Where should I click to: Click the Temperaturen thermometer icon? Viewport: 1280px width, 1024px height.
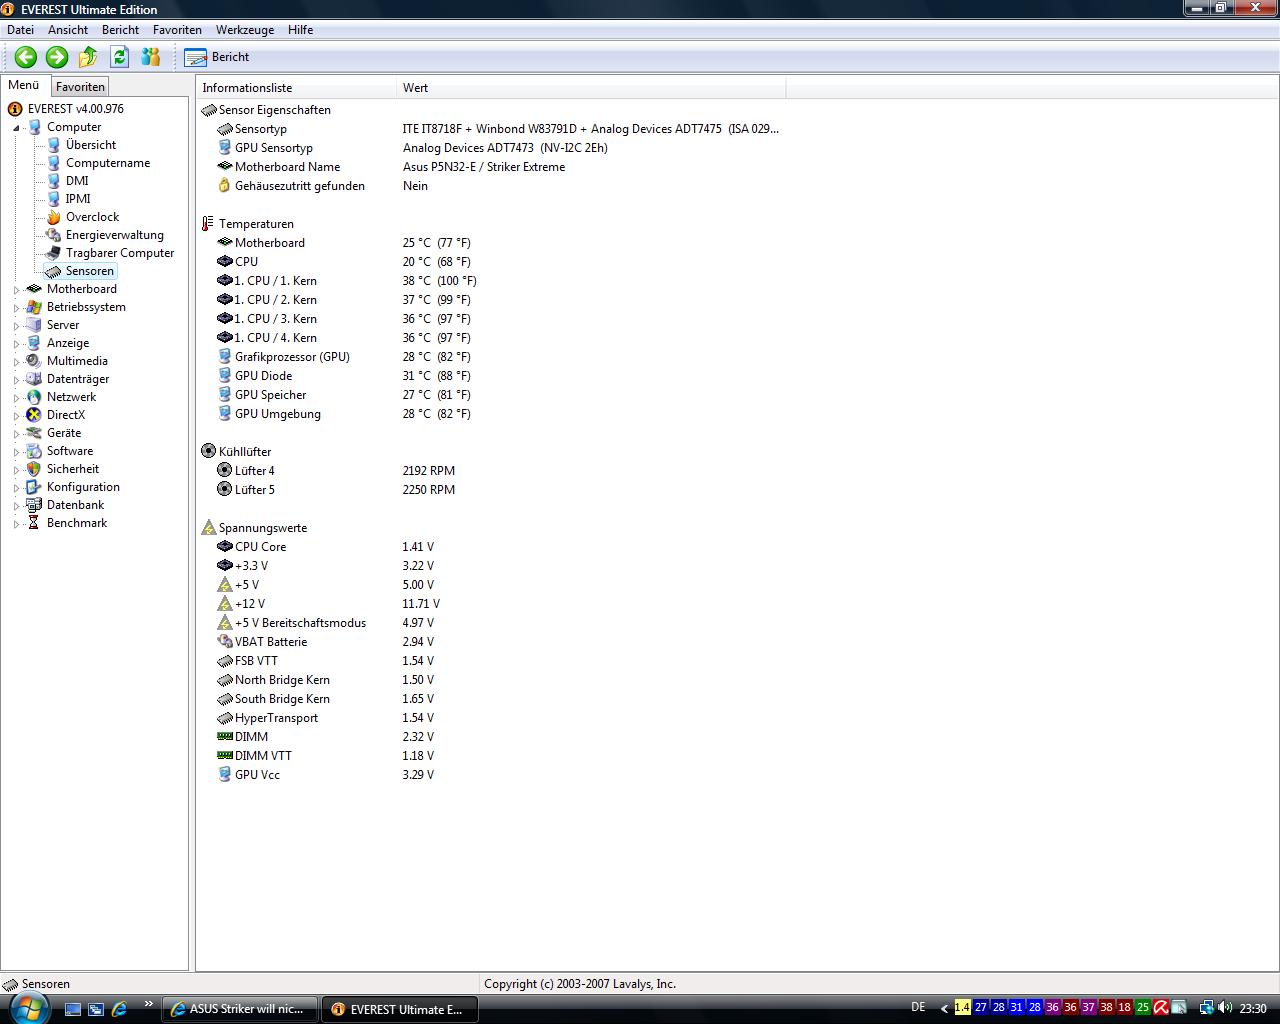tap(208, 224)
